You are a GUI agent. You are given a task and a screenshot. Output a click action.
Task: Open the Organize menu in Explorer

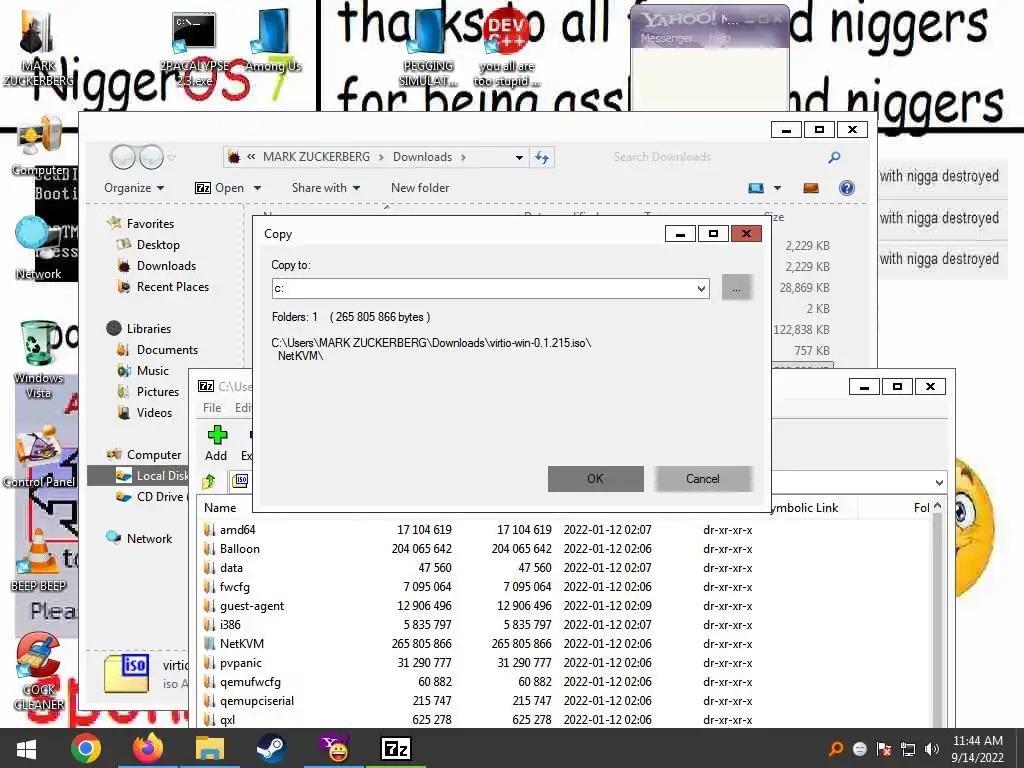pos(134,188)
